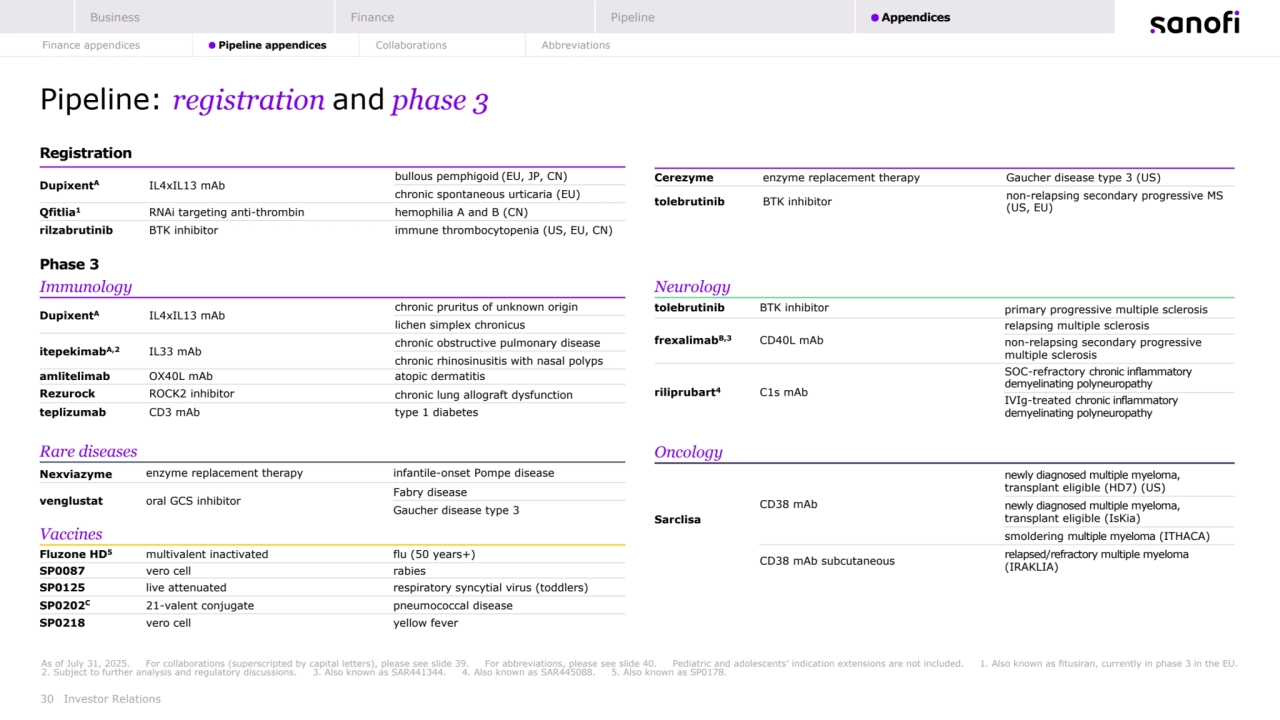Open the Pipeline section tab

(x=633, y=17)
